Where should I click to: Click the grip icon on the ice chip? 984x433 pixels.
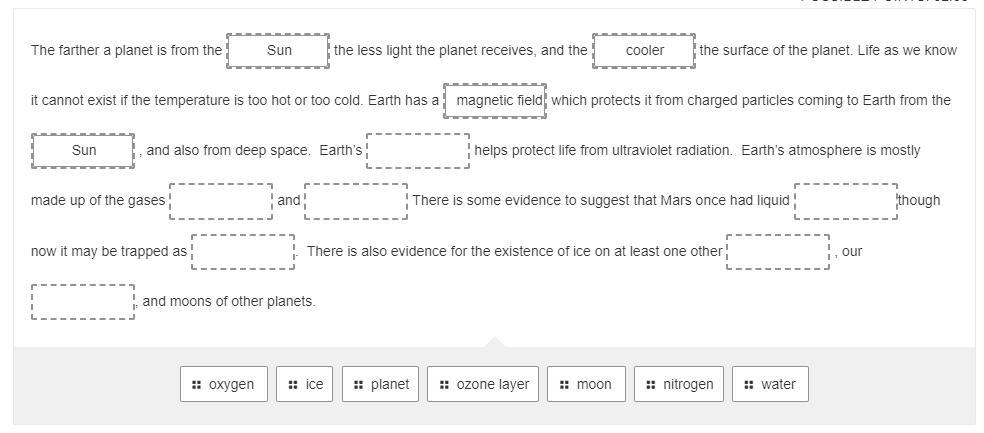[292, 385]
